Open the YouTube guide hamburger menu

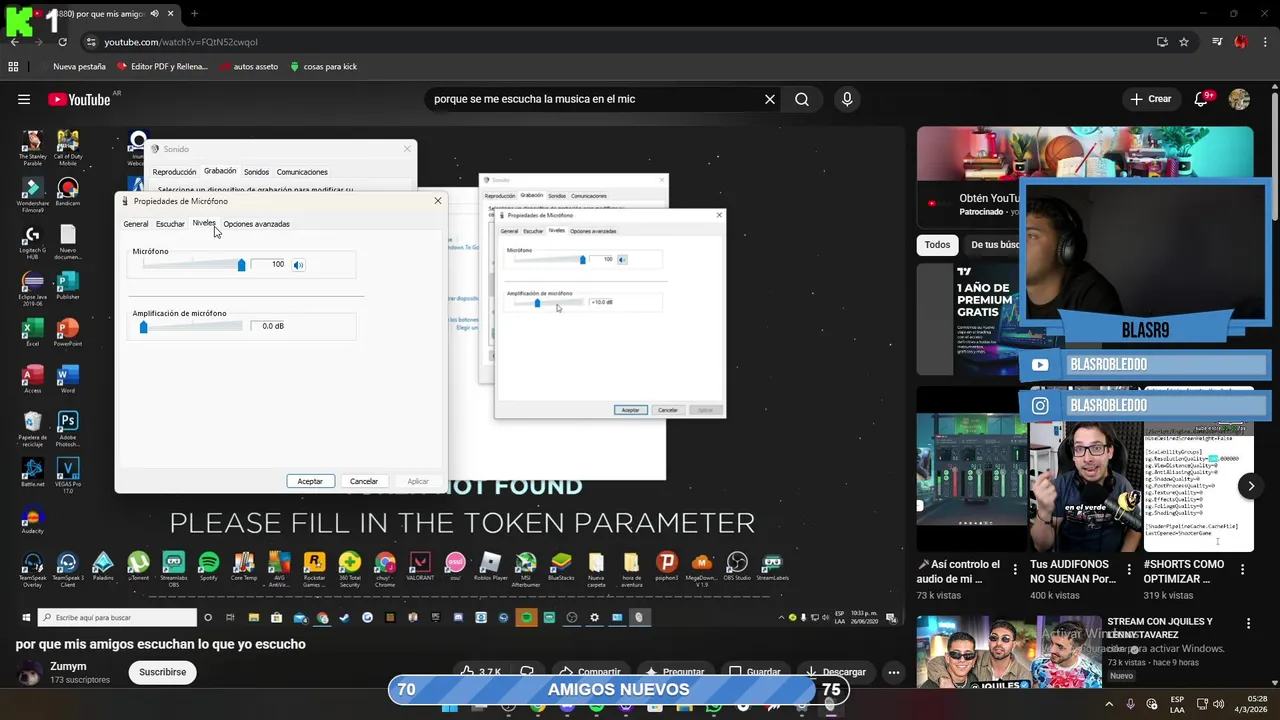(24, 99)
